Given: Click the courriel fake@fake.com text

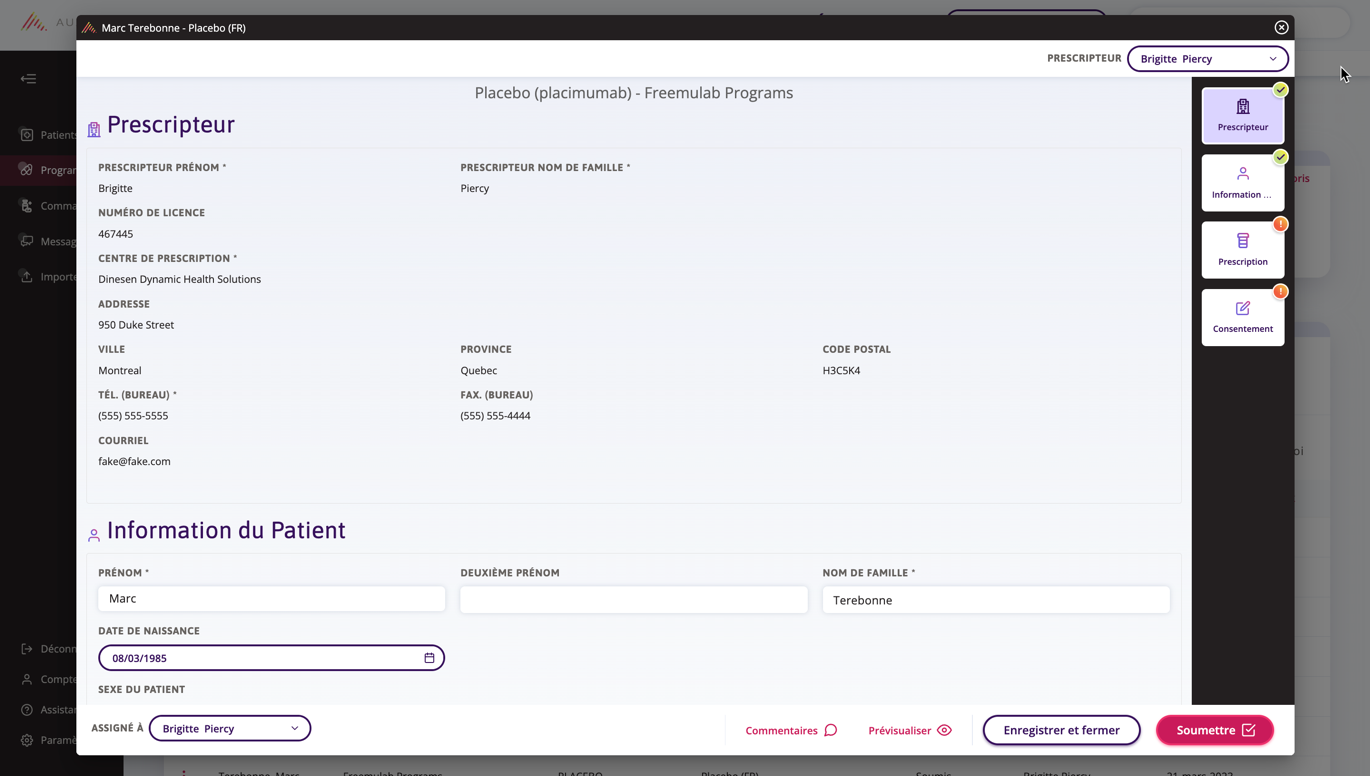Looking at the screenshot, I should point(134,462).
